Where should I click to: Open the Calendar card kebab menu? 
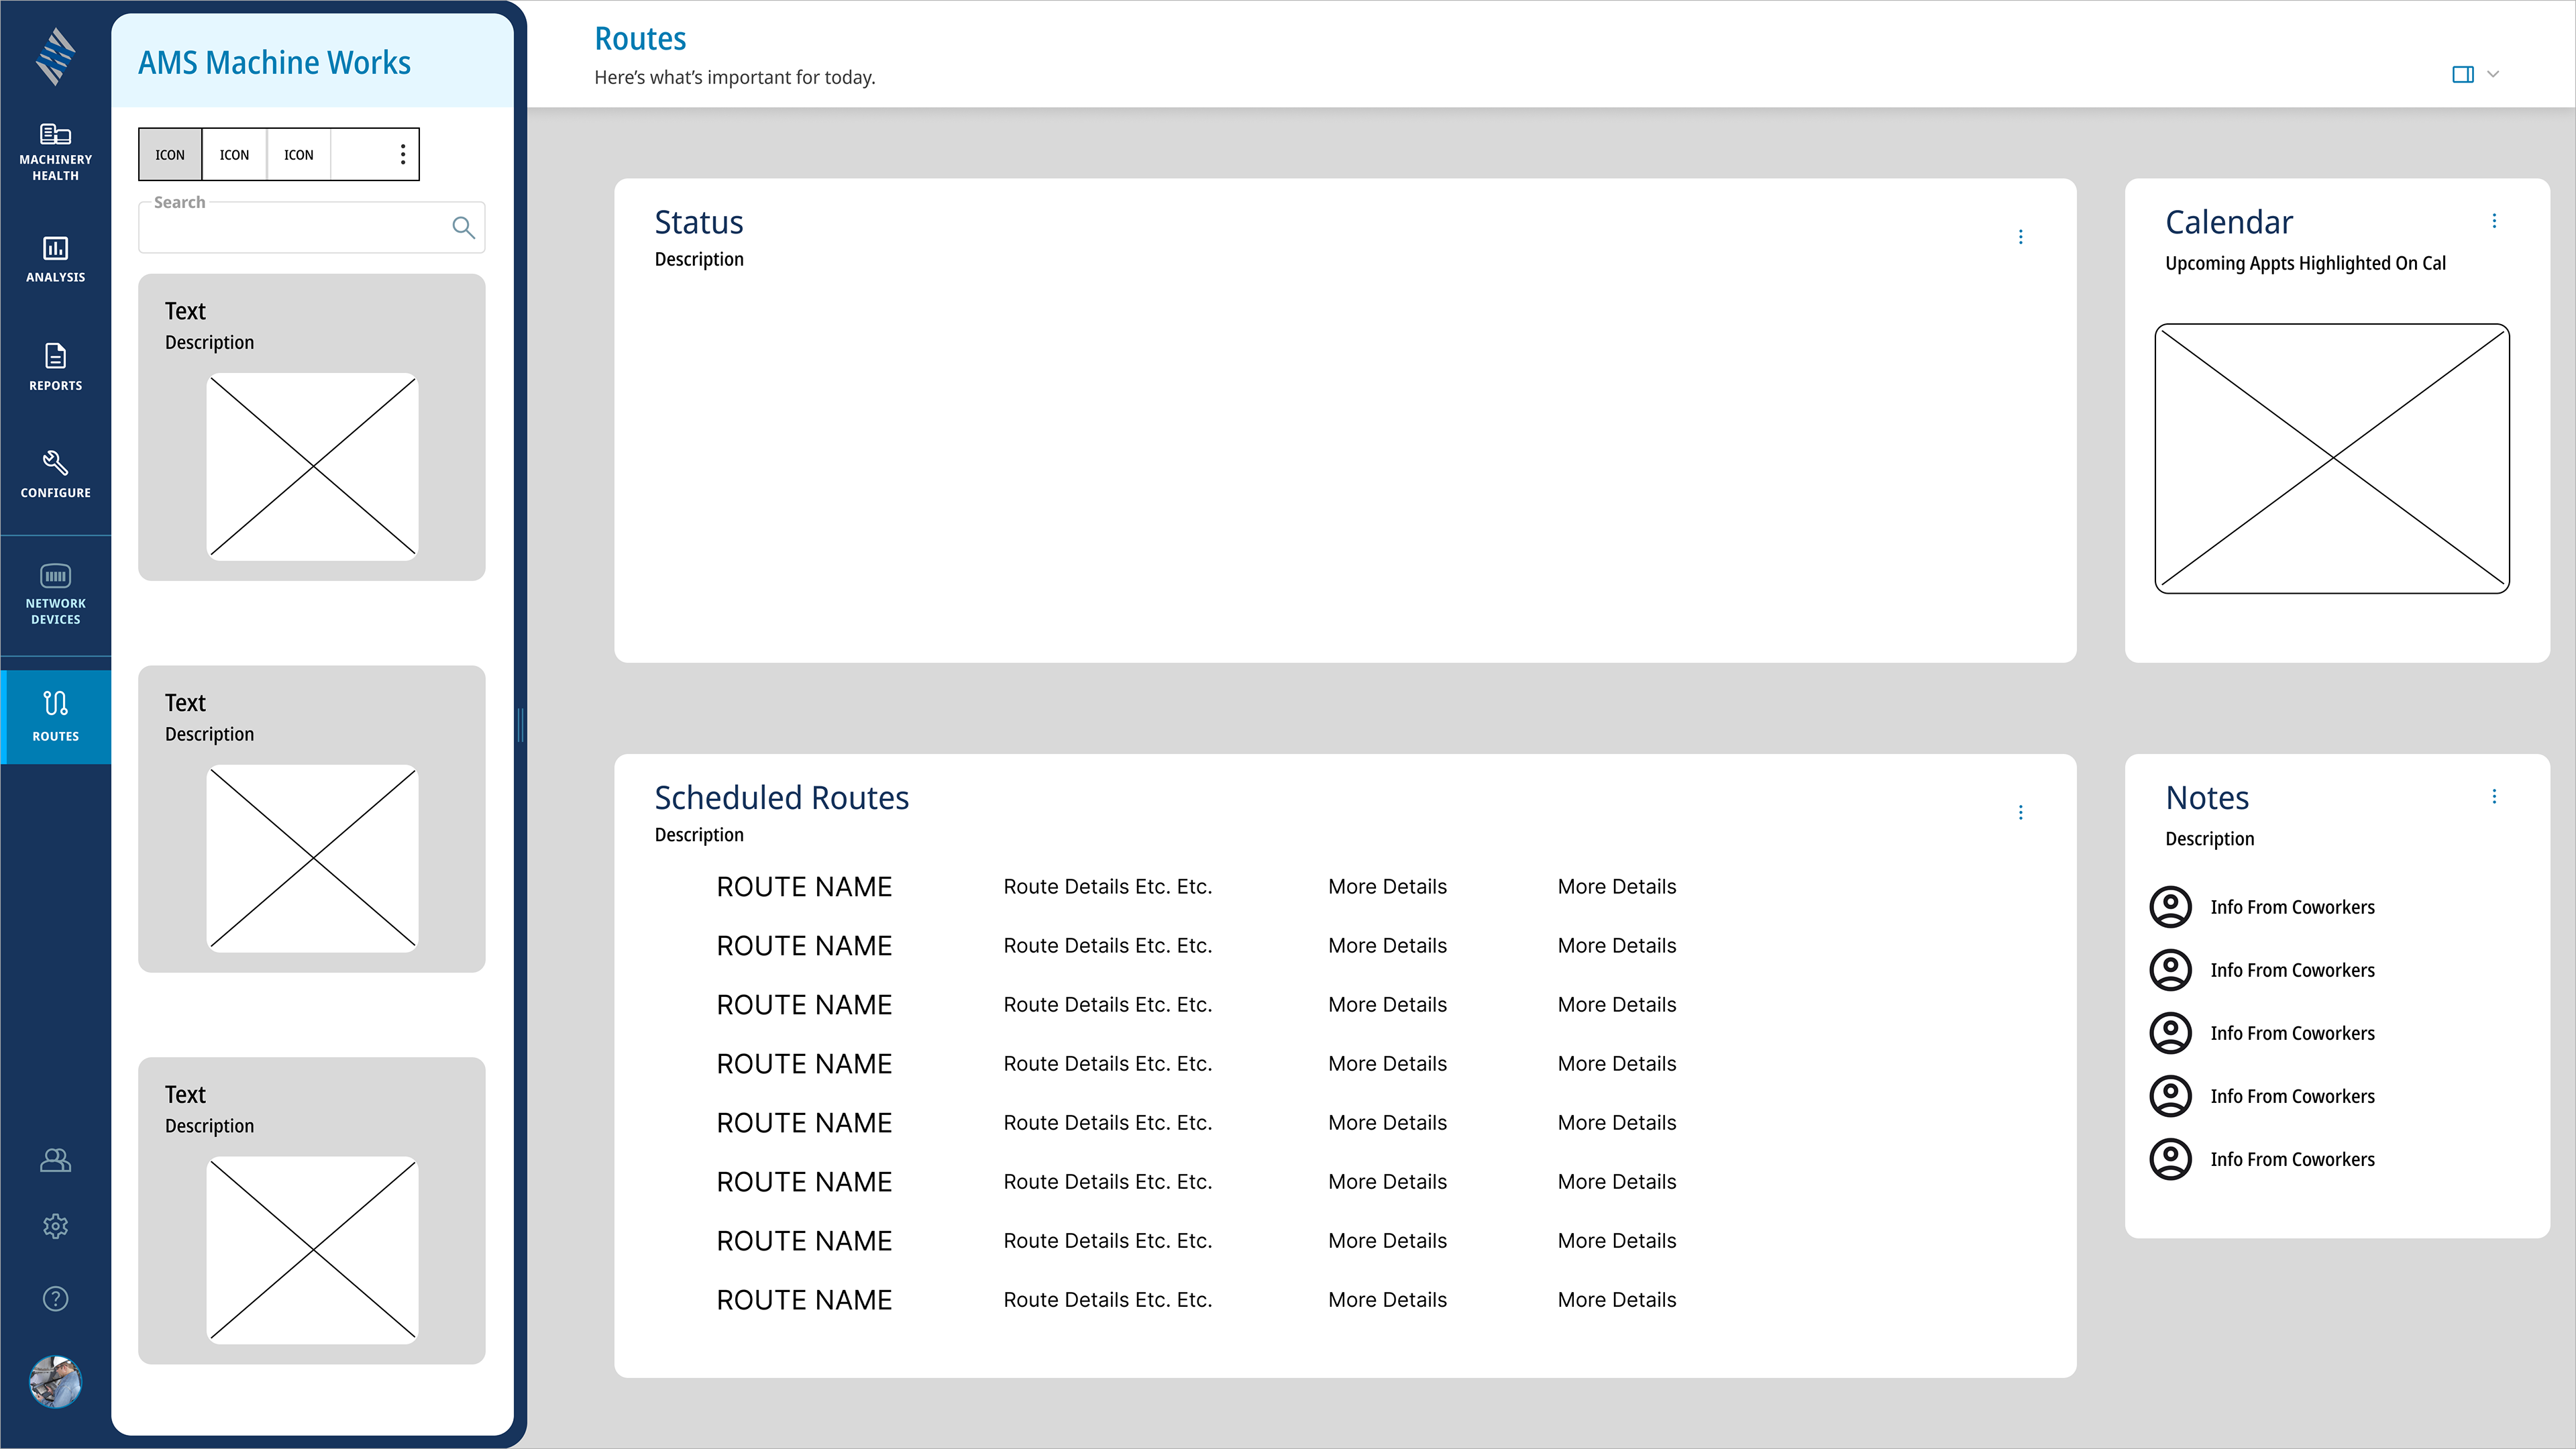(x=2494, y=221)
